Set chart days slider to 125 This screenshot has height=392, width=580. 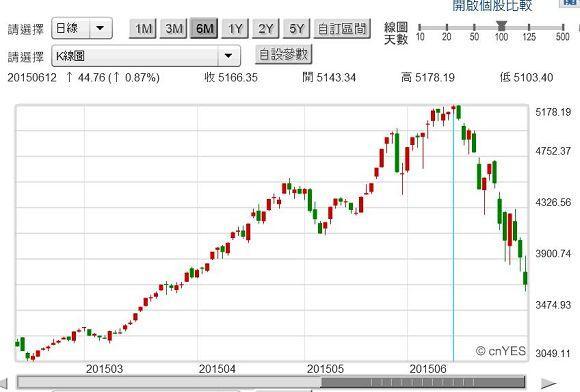pyautogui.click(x=529, y=28)
